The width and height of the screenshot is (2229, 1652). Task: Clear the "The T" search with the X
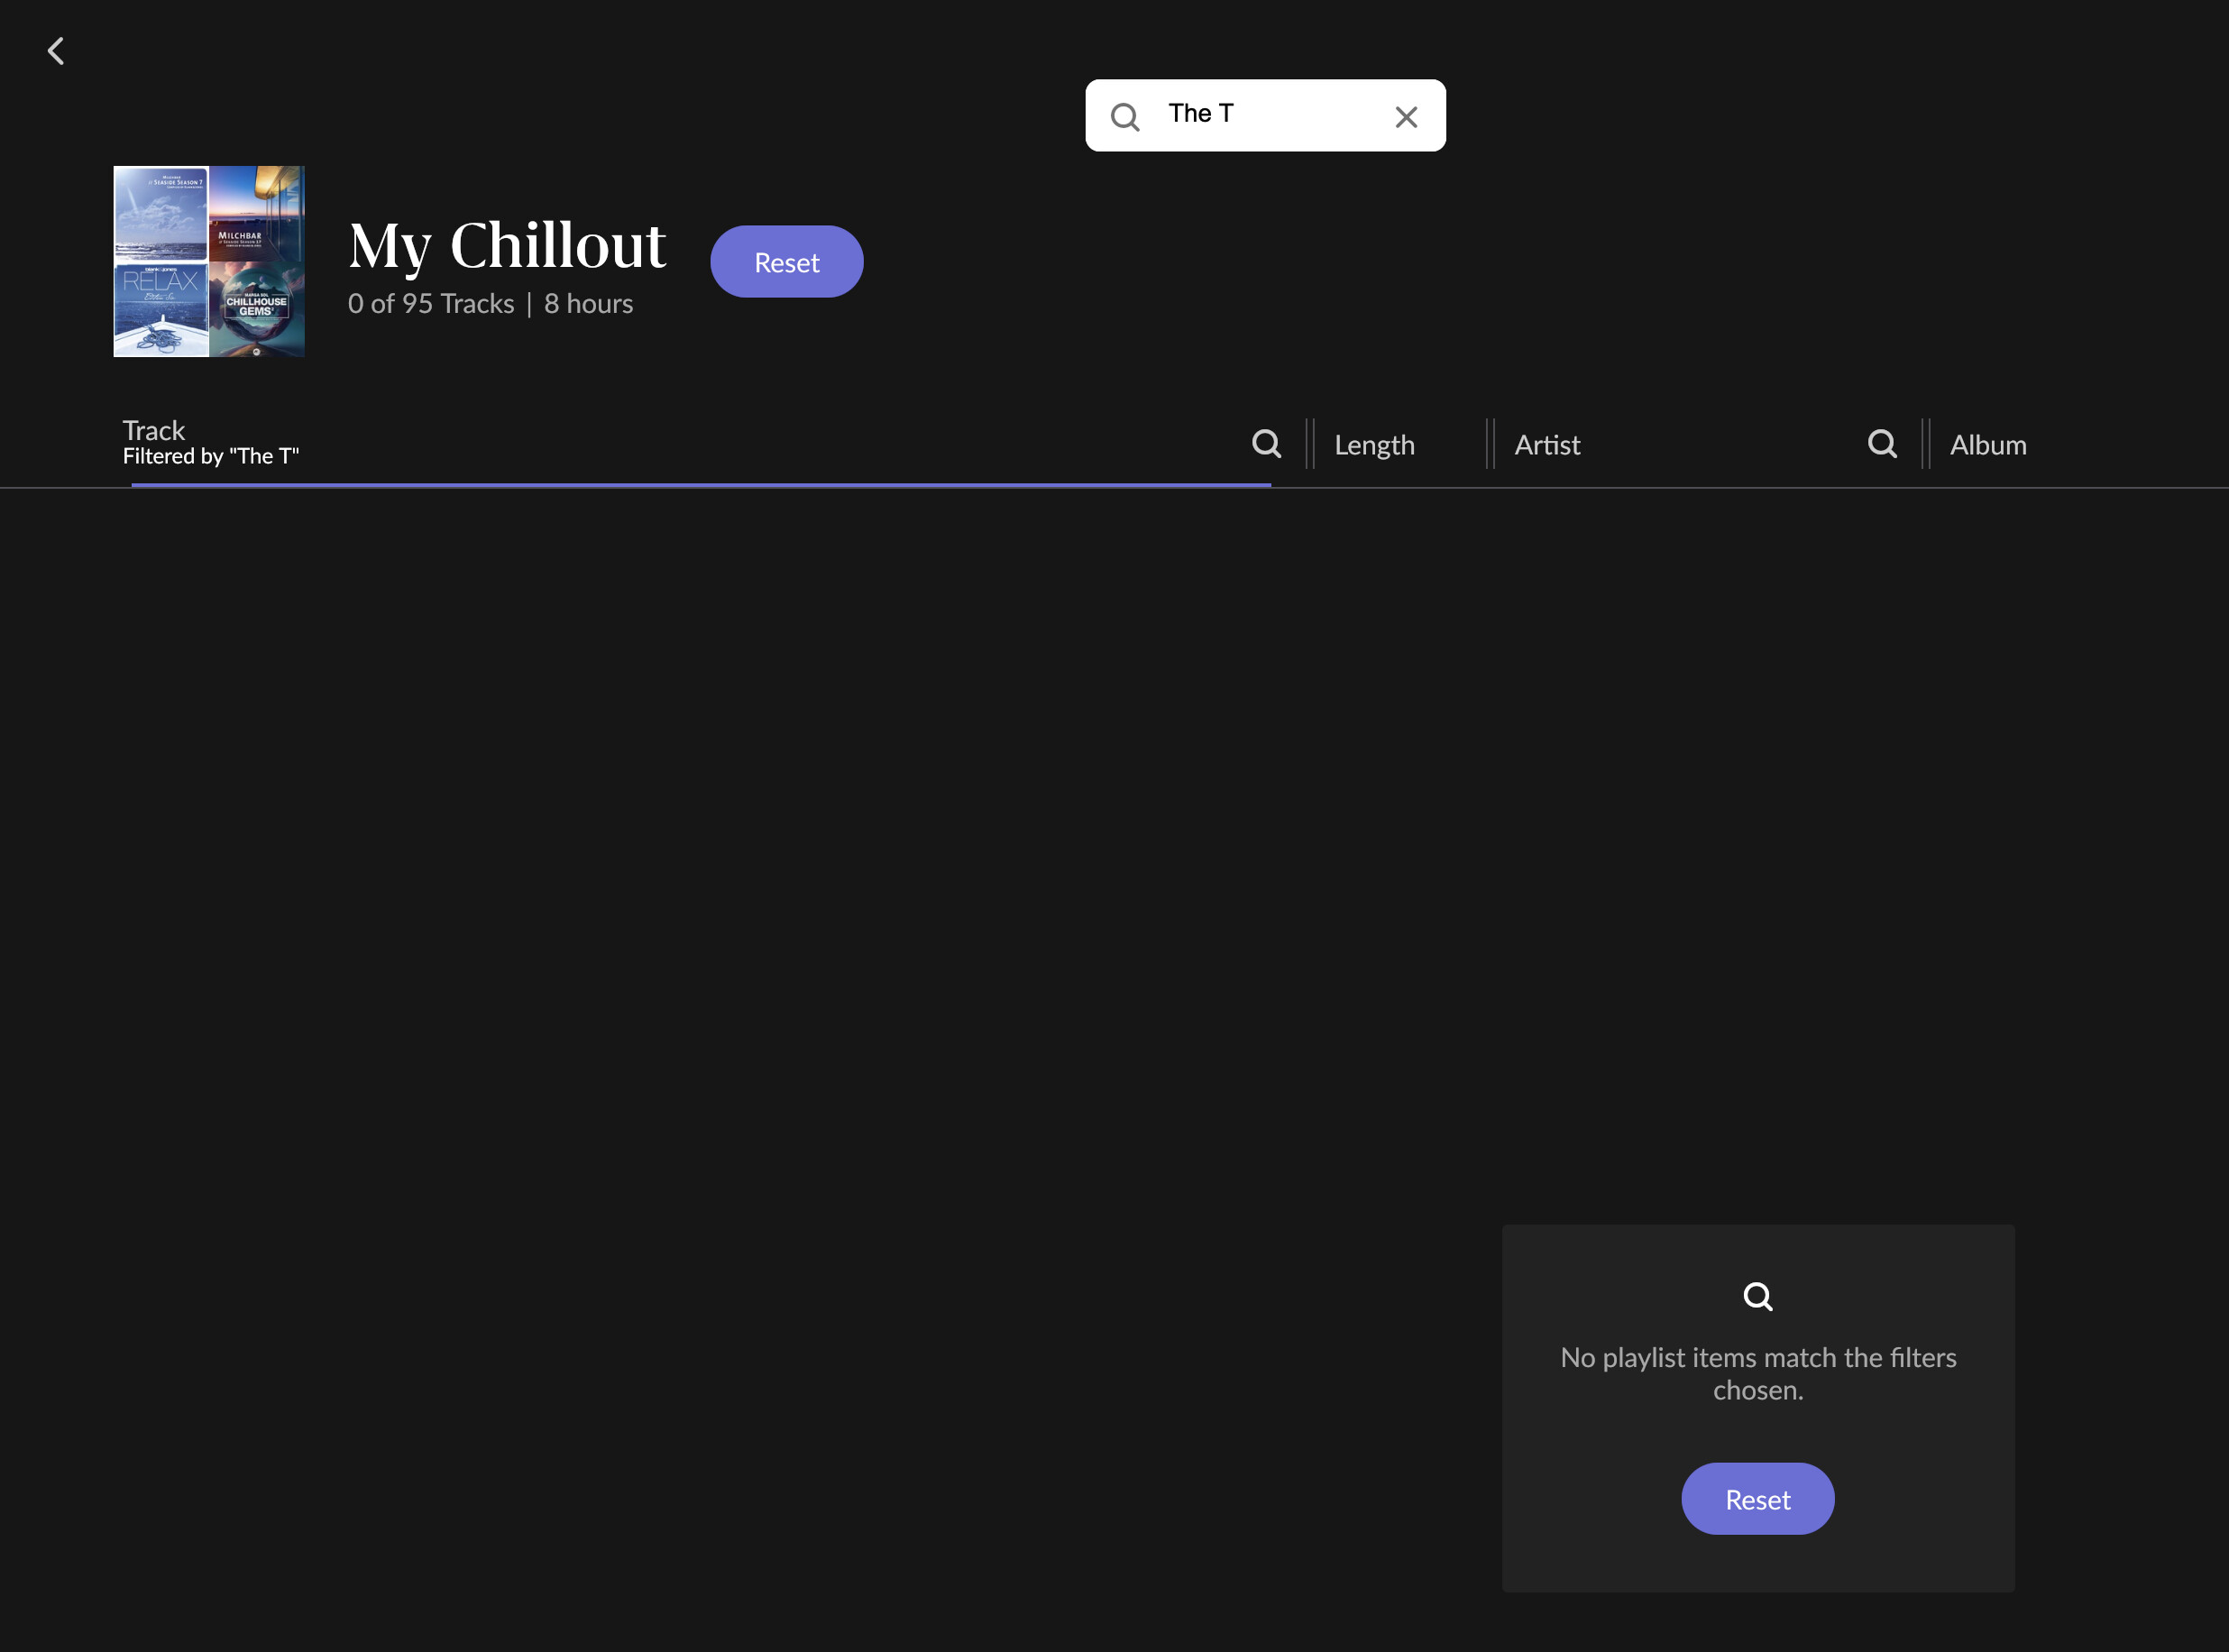click(x=1406, y=117)
